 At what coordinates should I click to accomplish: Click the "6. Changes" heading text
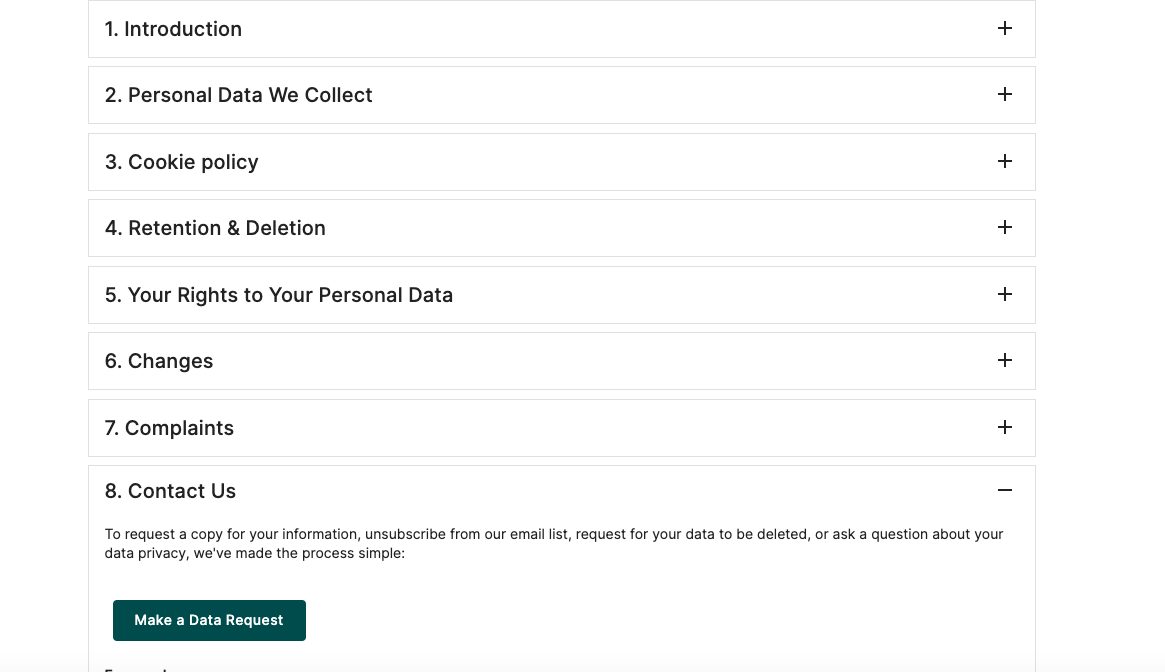pyautogui.click(x=158, y=361)
